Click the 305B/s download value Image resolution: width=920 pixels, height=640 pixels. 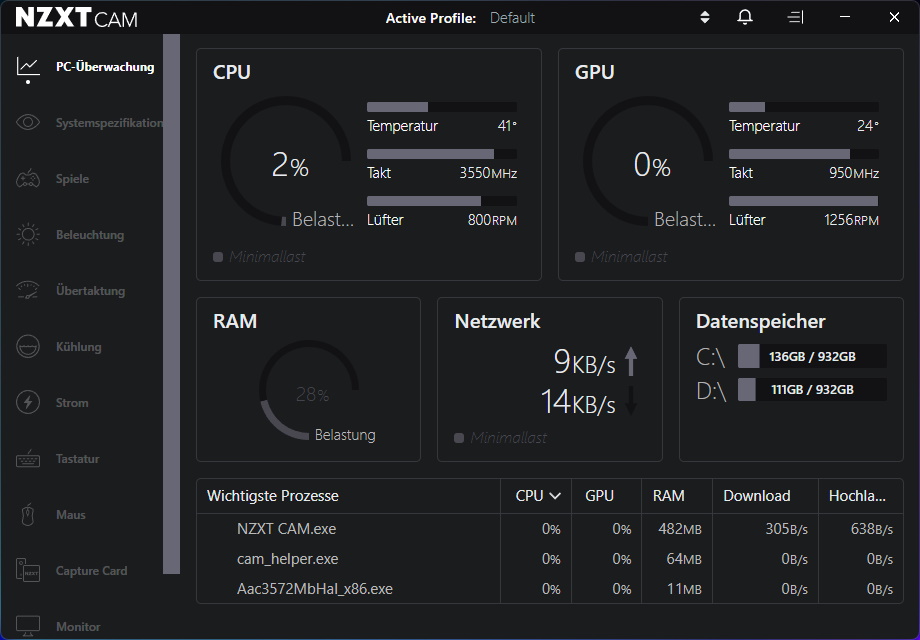786,529
